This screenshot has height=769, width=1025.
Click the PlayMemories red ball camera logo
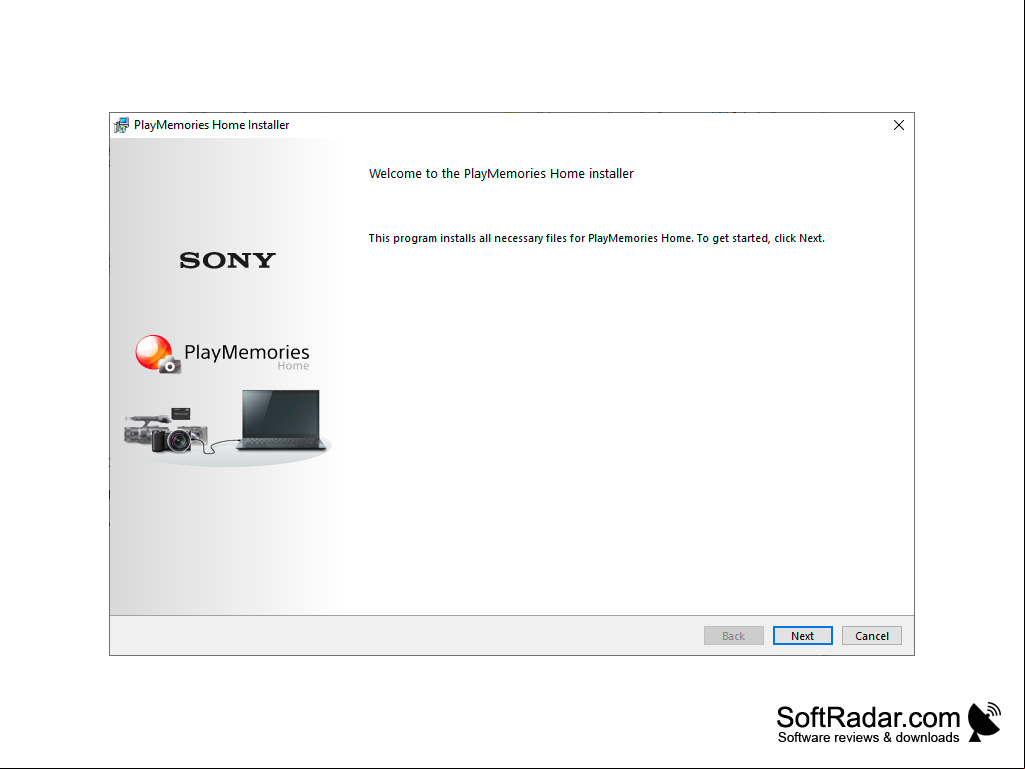[x=157, y=354]
